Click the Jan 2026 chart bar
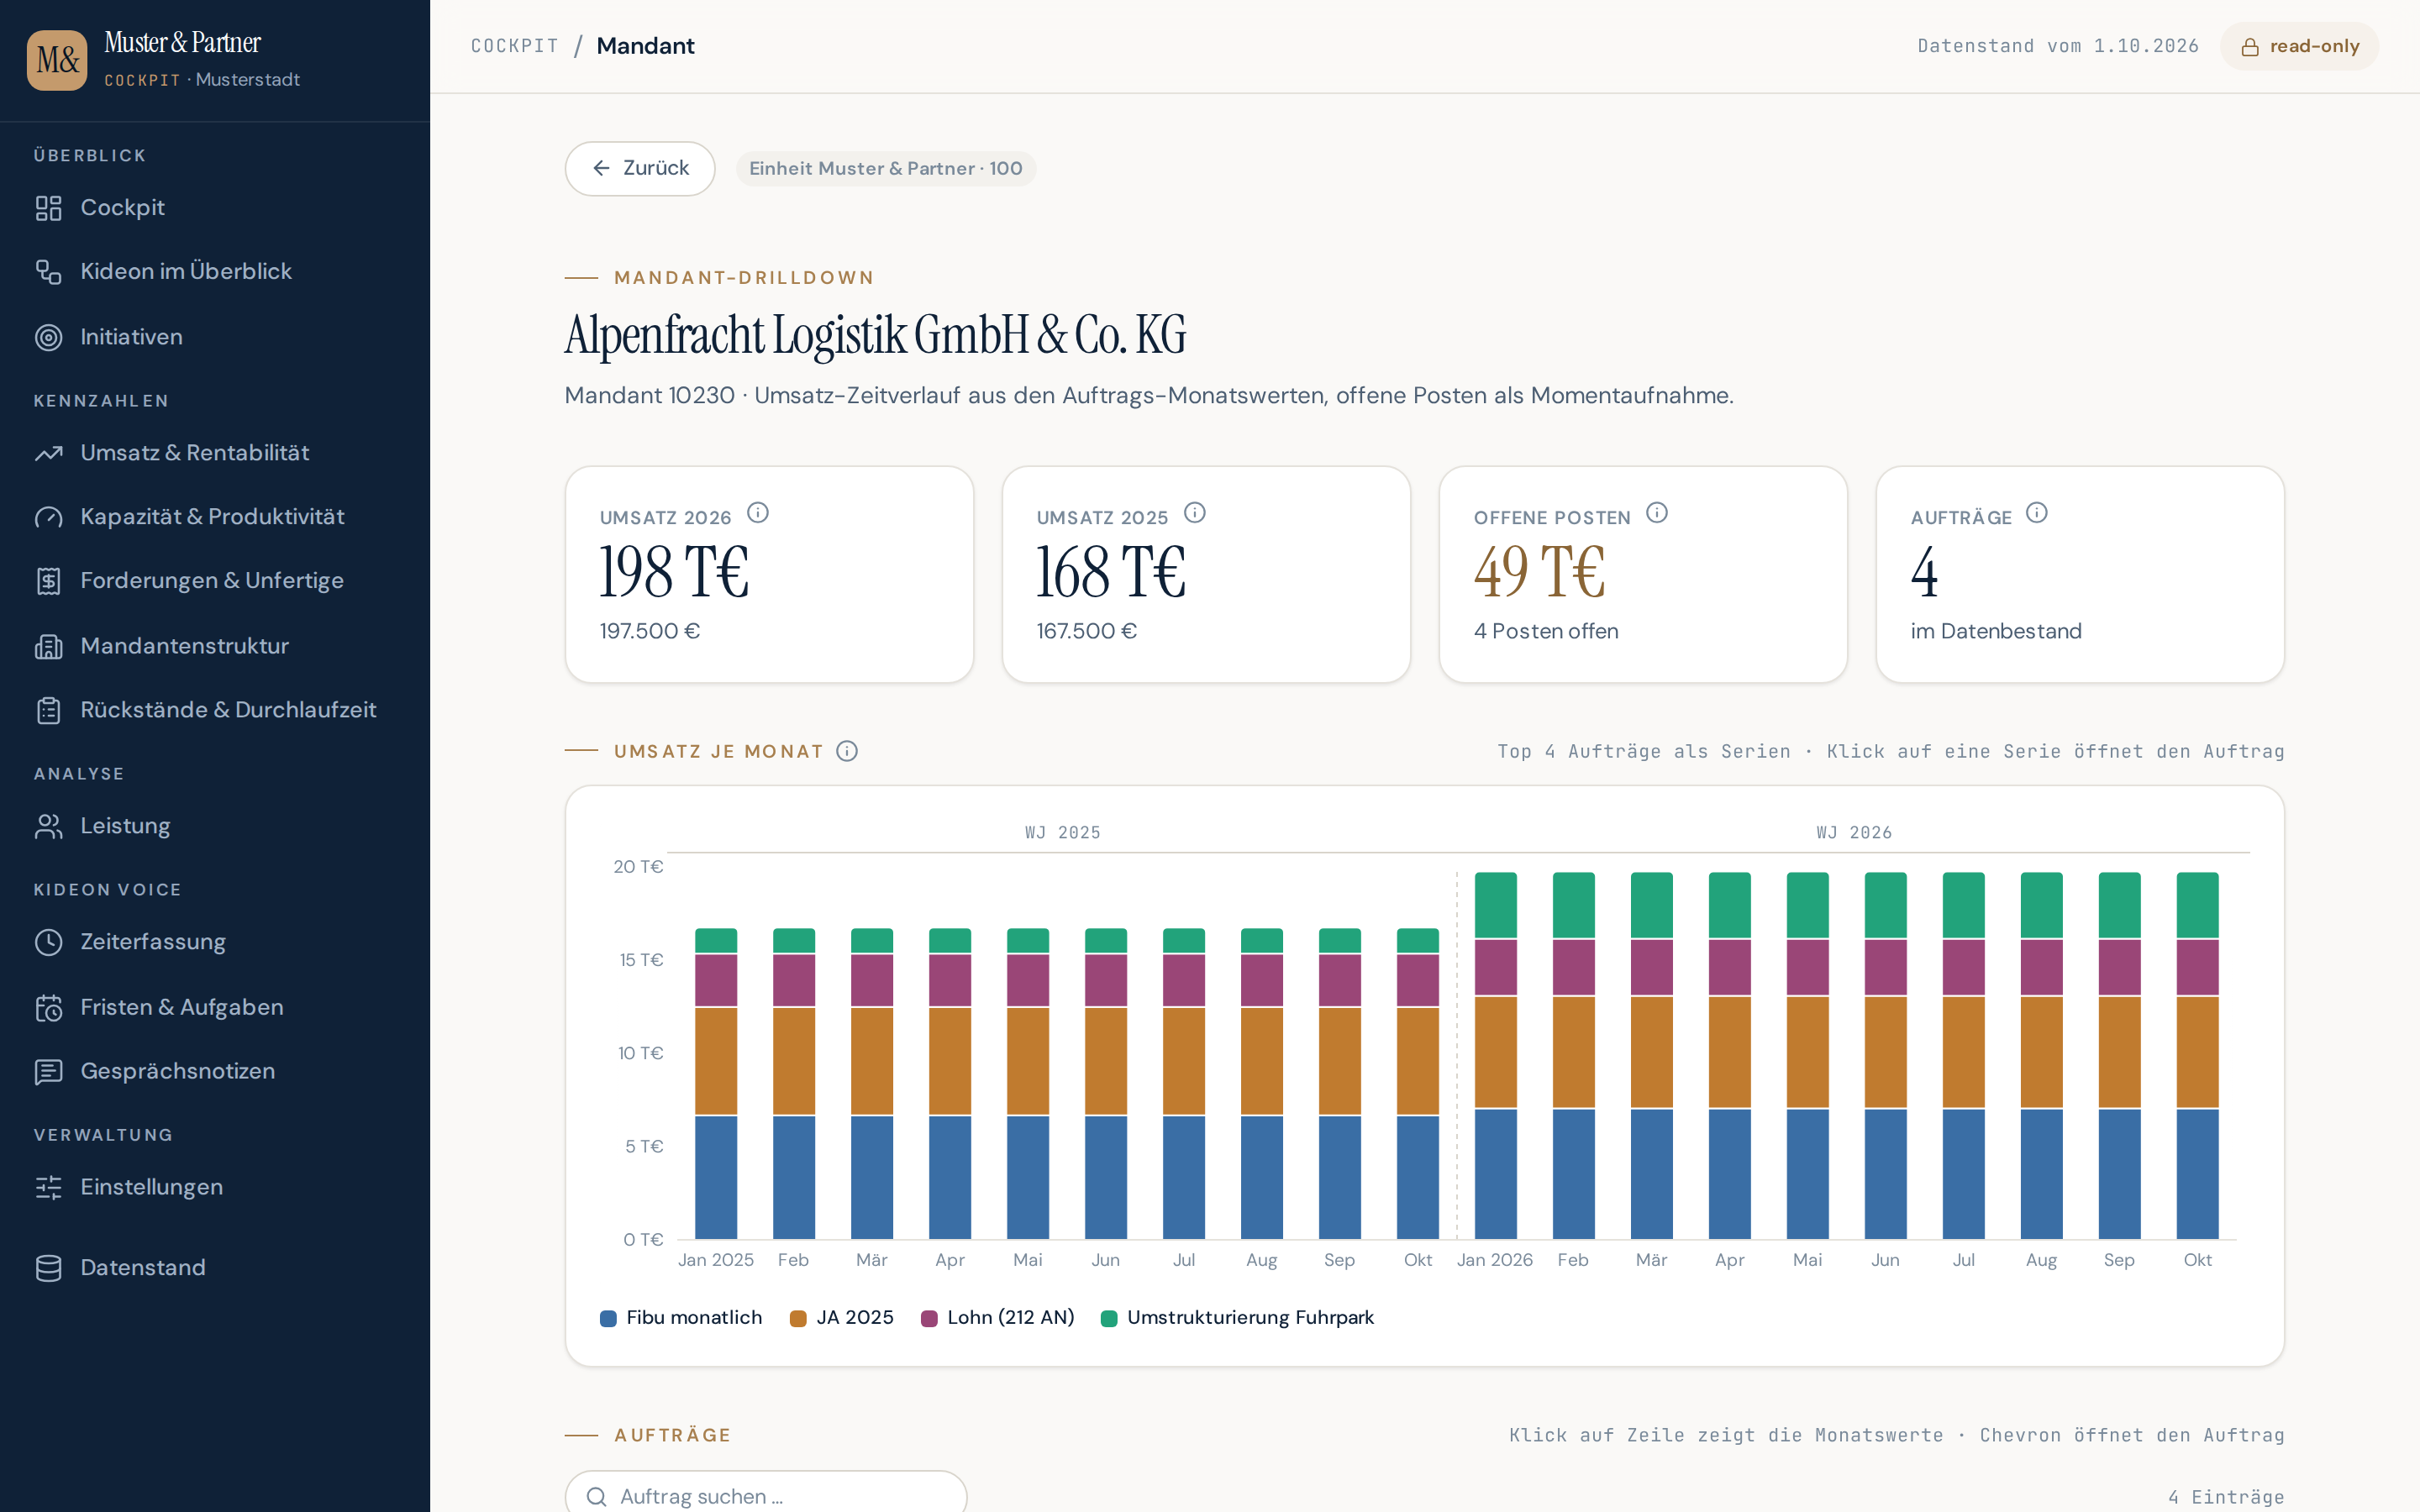This screenshot has width=2420, height=1512. point(1495,1056)
